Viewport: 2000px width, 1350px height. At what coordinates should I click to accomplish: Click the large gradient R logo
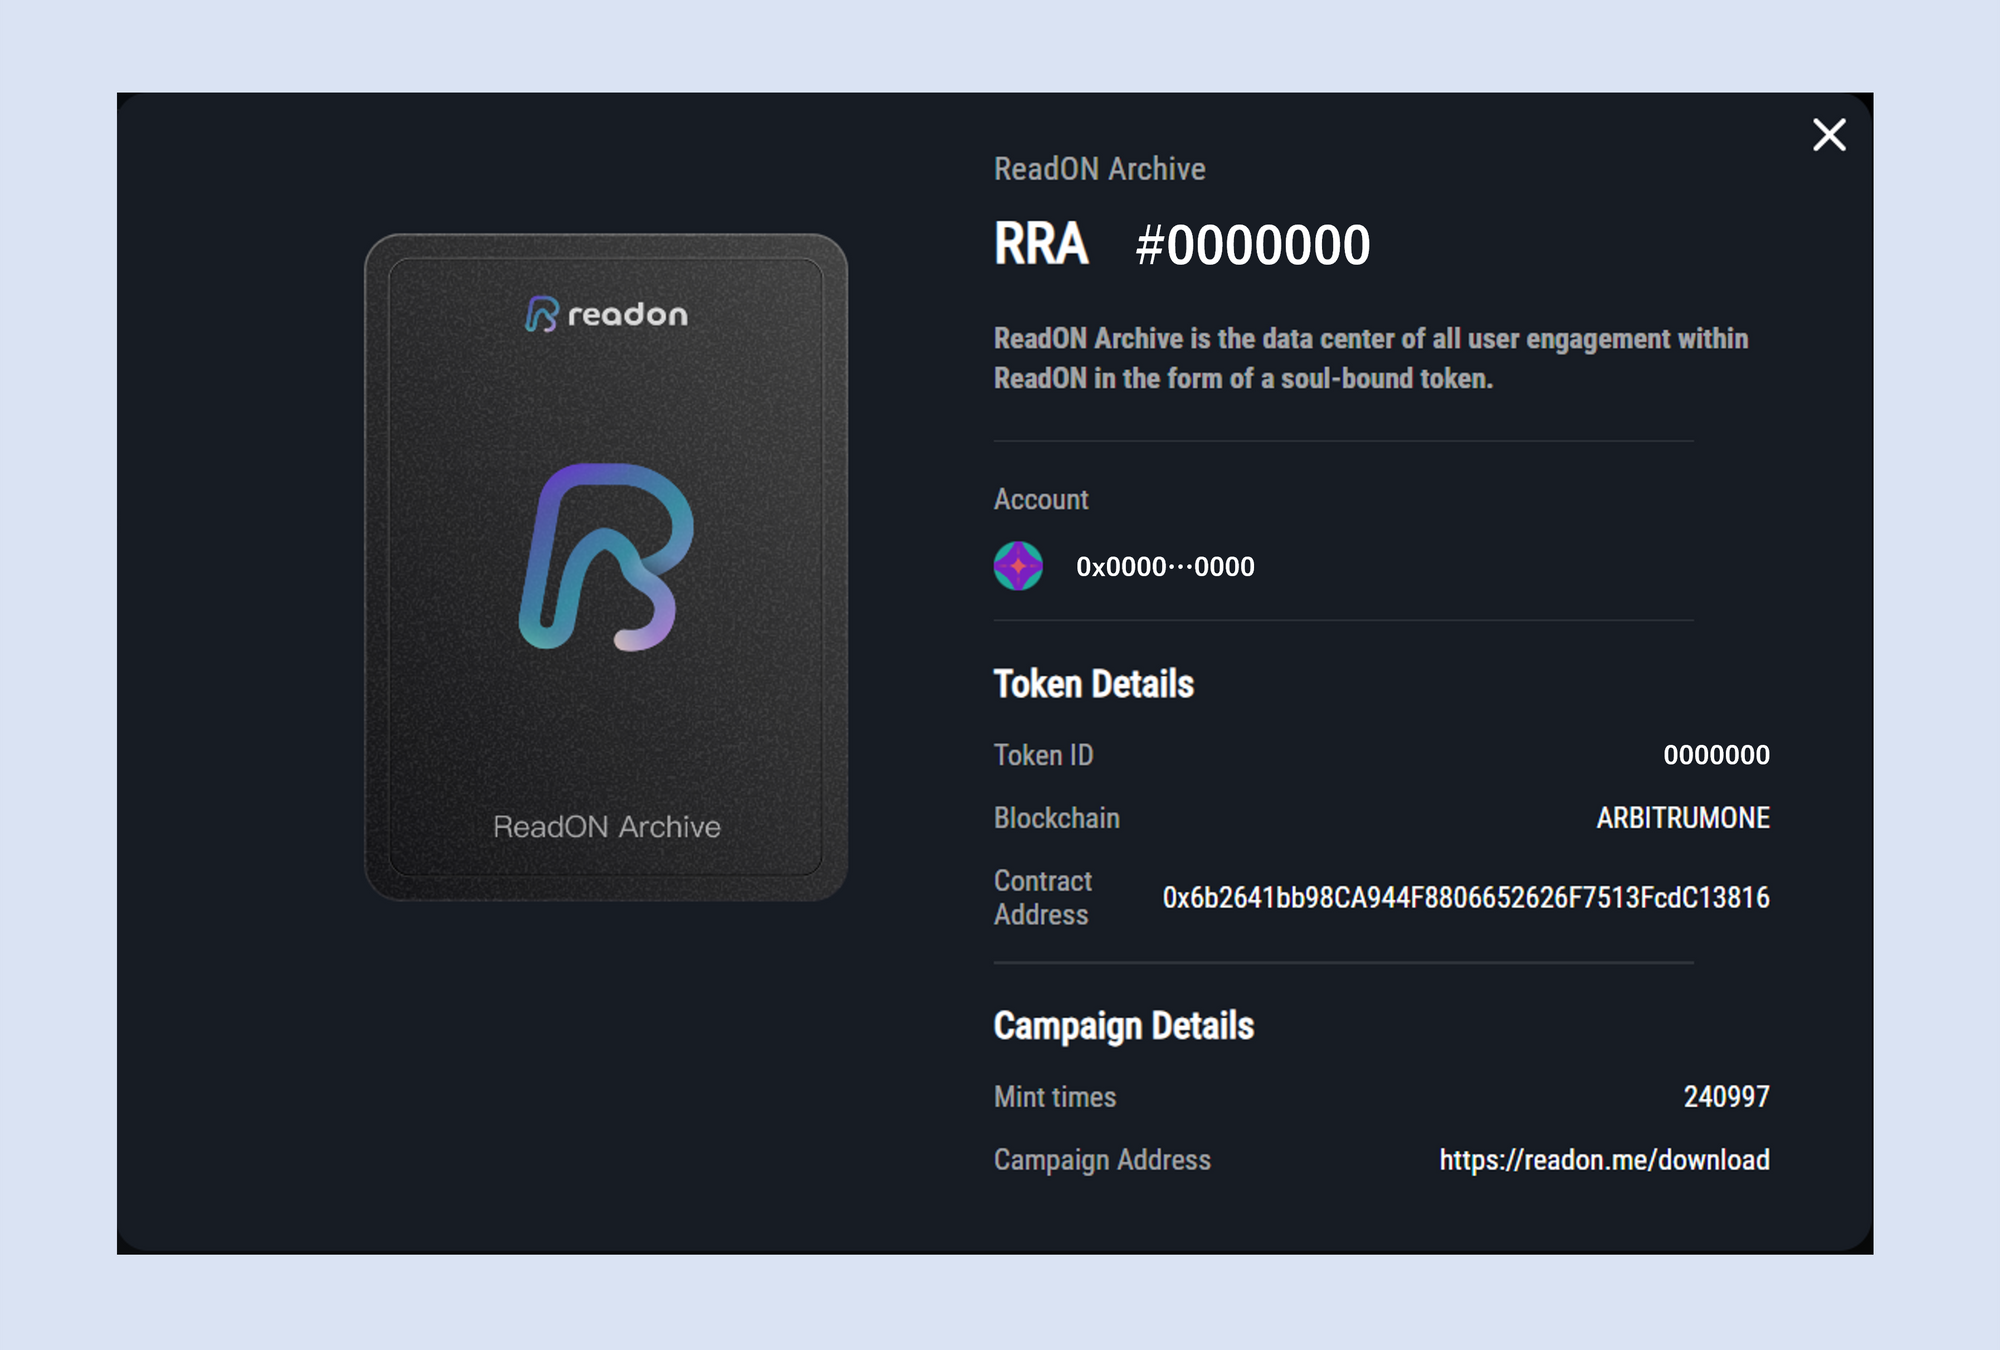pyautogui.click(x=606, y=557)
